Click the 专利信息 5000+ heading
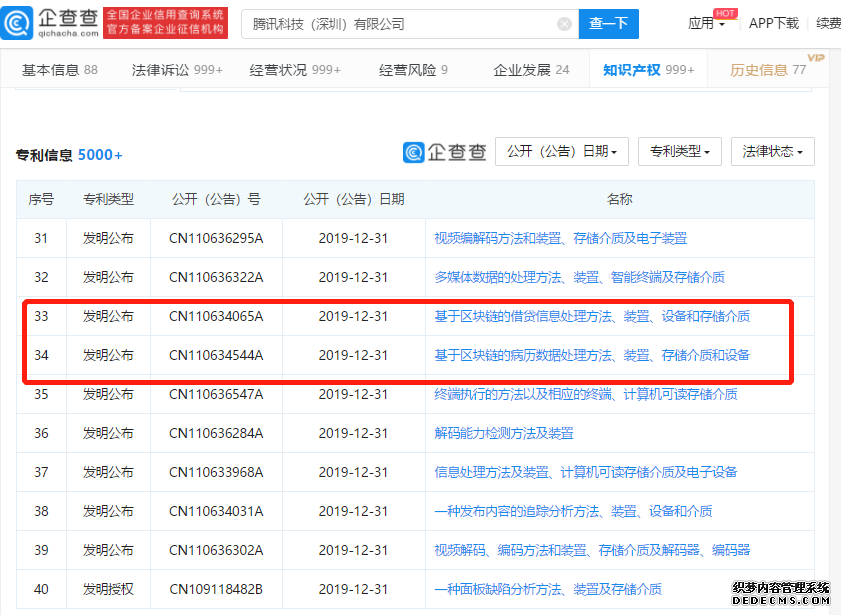 coord(69,155)
